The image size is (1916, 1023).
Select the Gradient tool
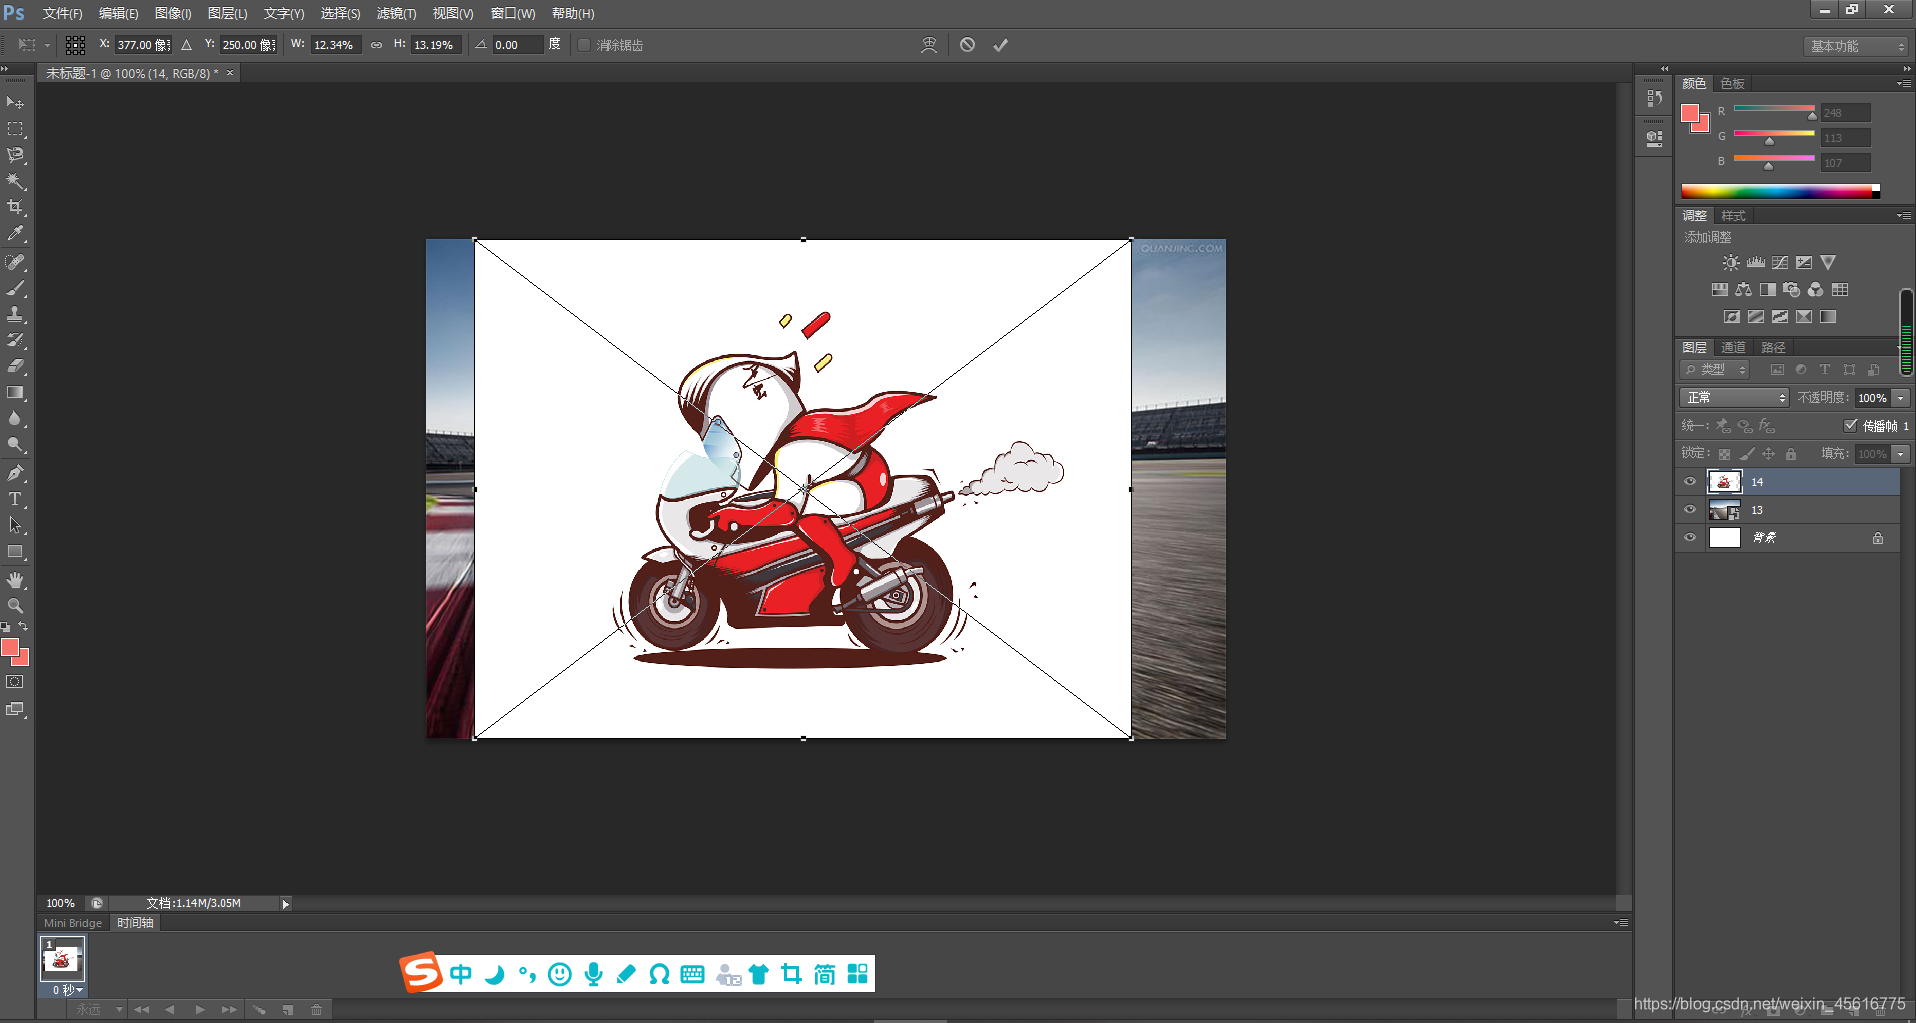click(15, 392)
